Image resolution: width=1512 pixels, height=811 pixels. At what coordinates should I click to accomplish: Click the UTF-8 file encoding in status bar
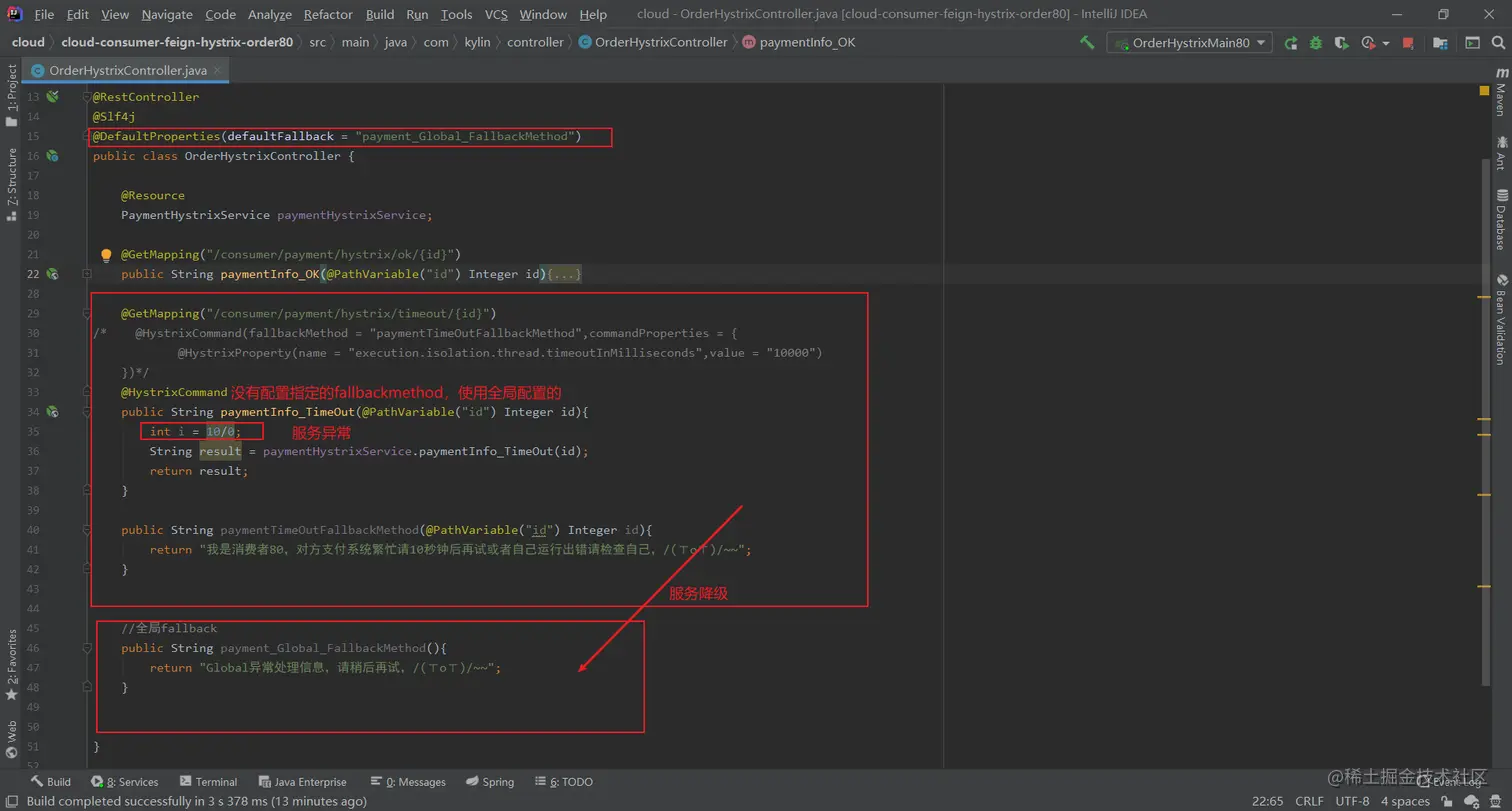[1352, 801]
